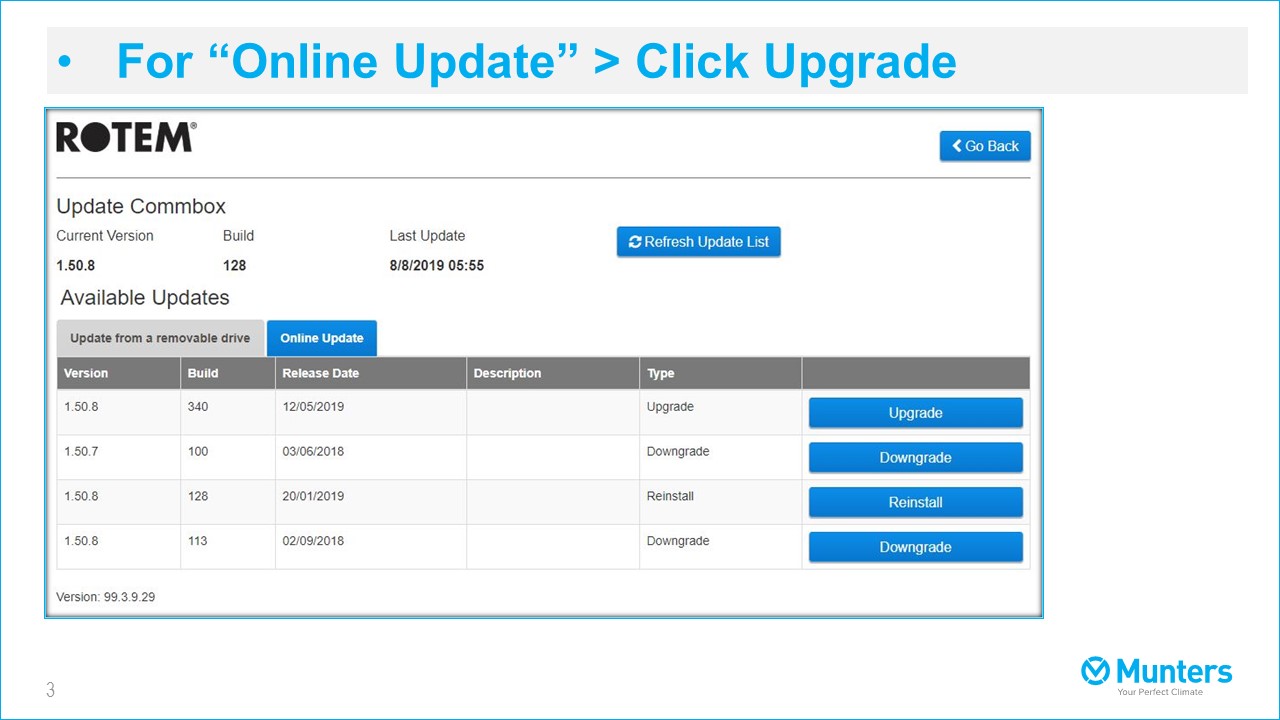Click Downgrade for build 113
The image size is (1280, 720).
(x=915, y=547)
